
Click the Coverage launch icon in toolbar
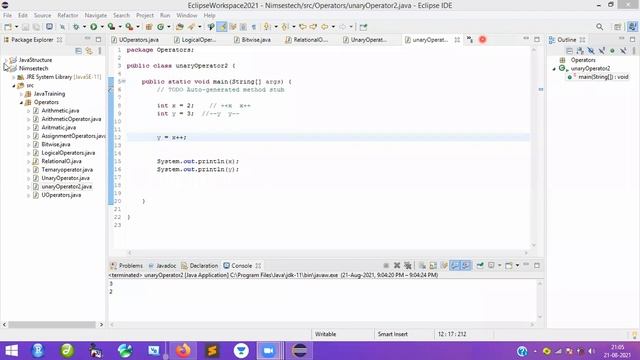111,27
